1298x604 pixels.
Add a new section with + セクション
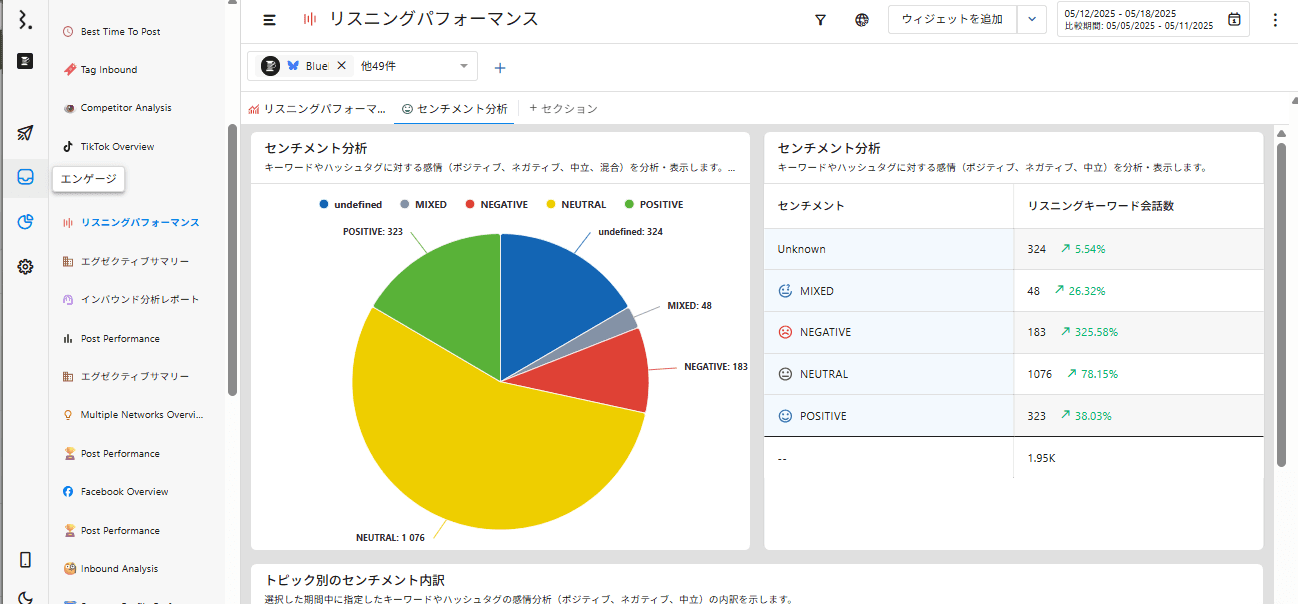(x=562, y=108)
